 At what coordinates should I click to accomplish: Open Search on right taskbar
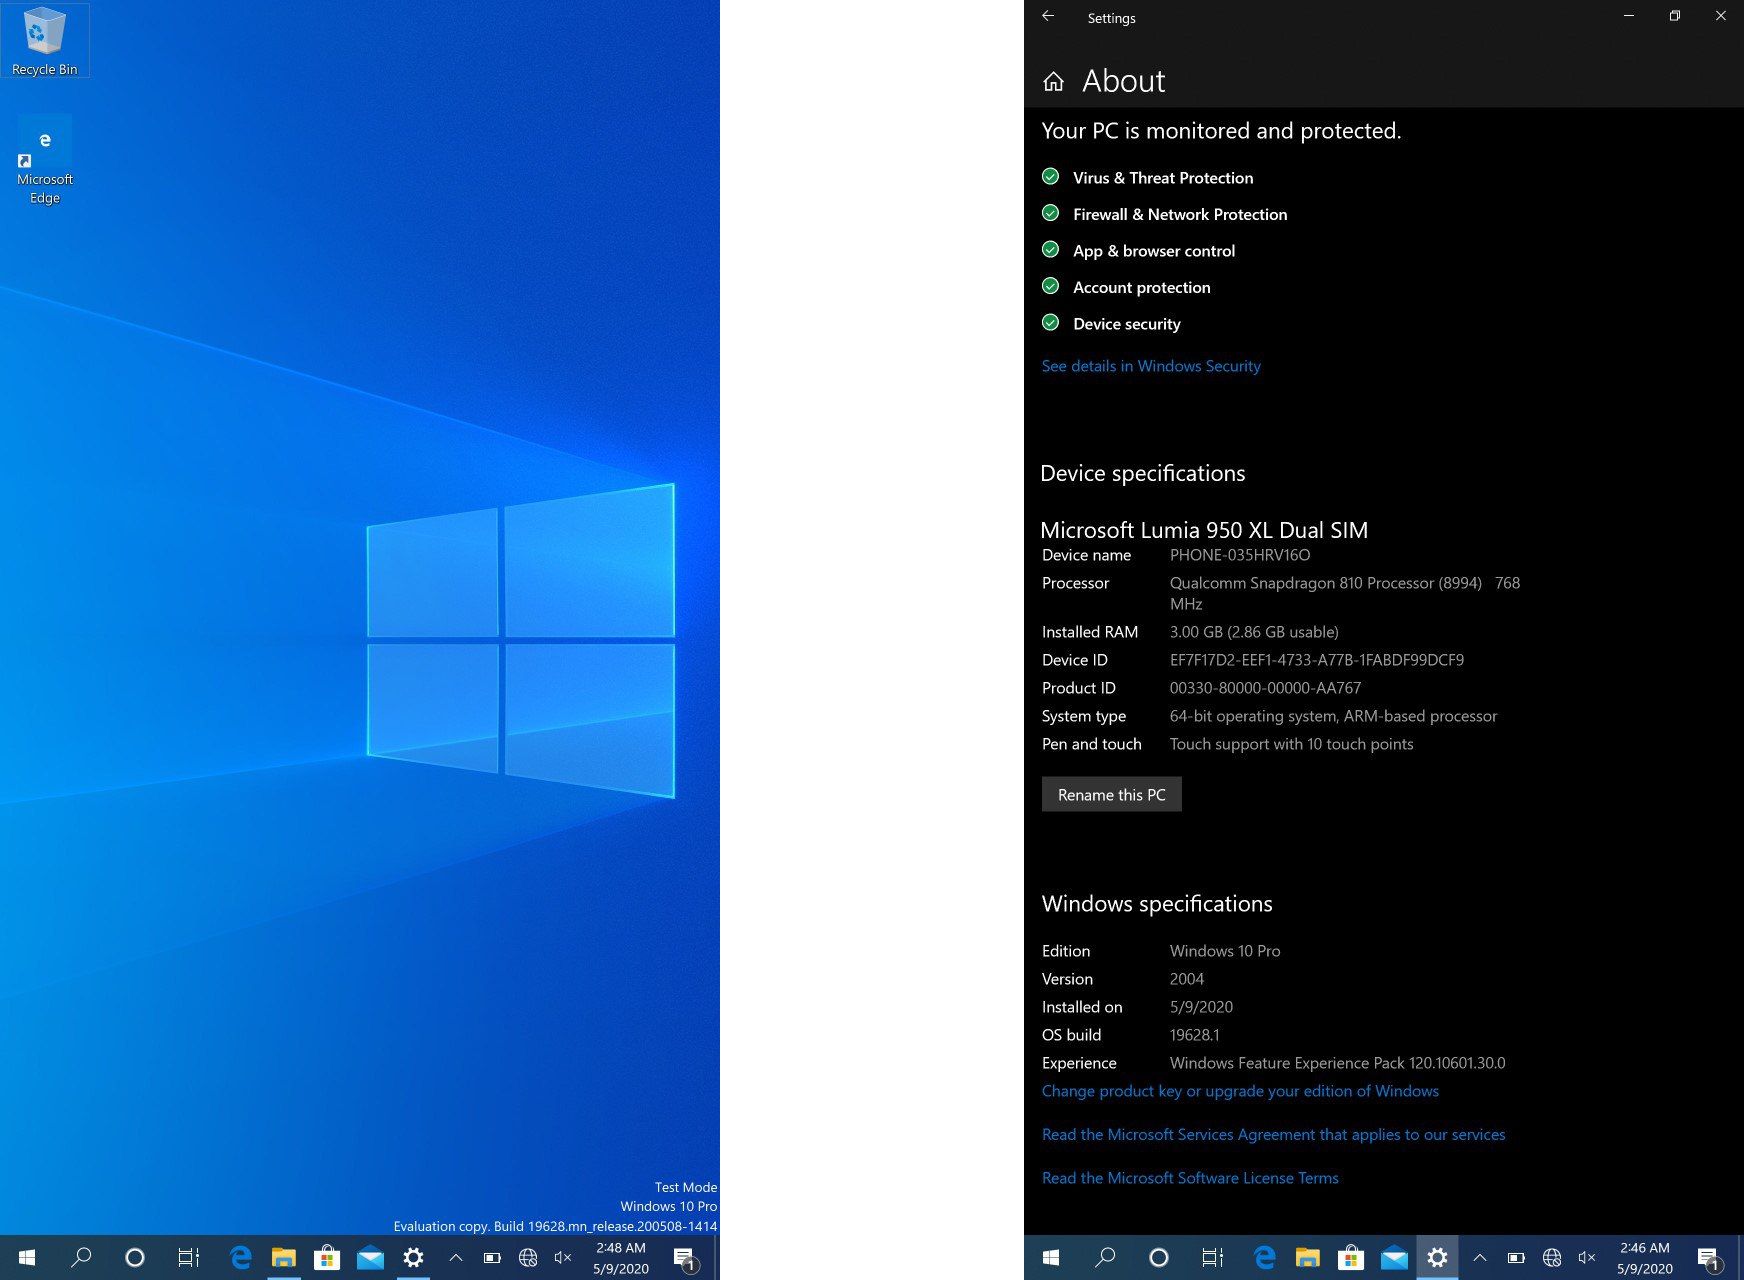[1105, 1257]
